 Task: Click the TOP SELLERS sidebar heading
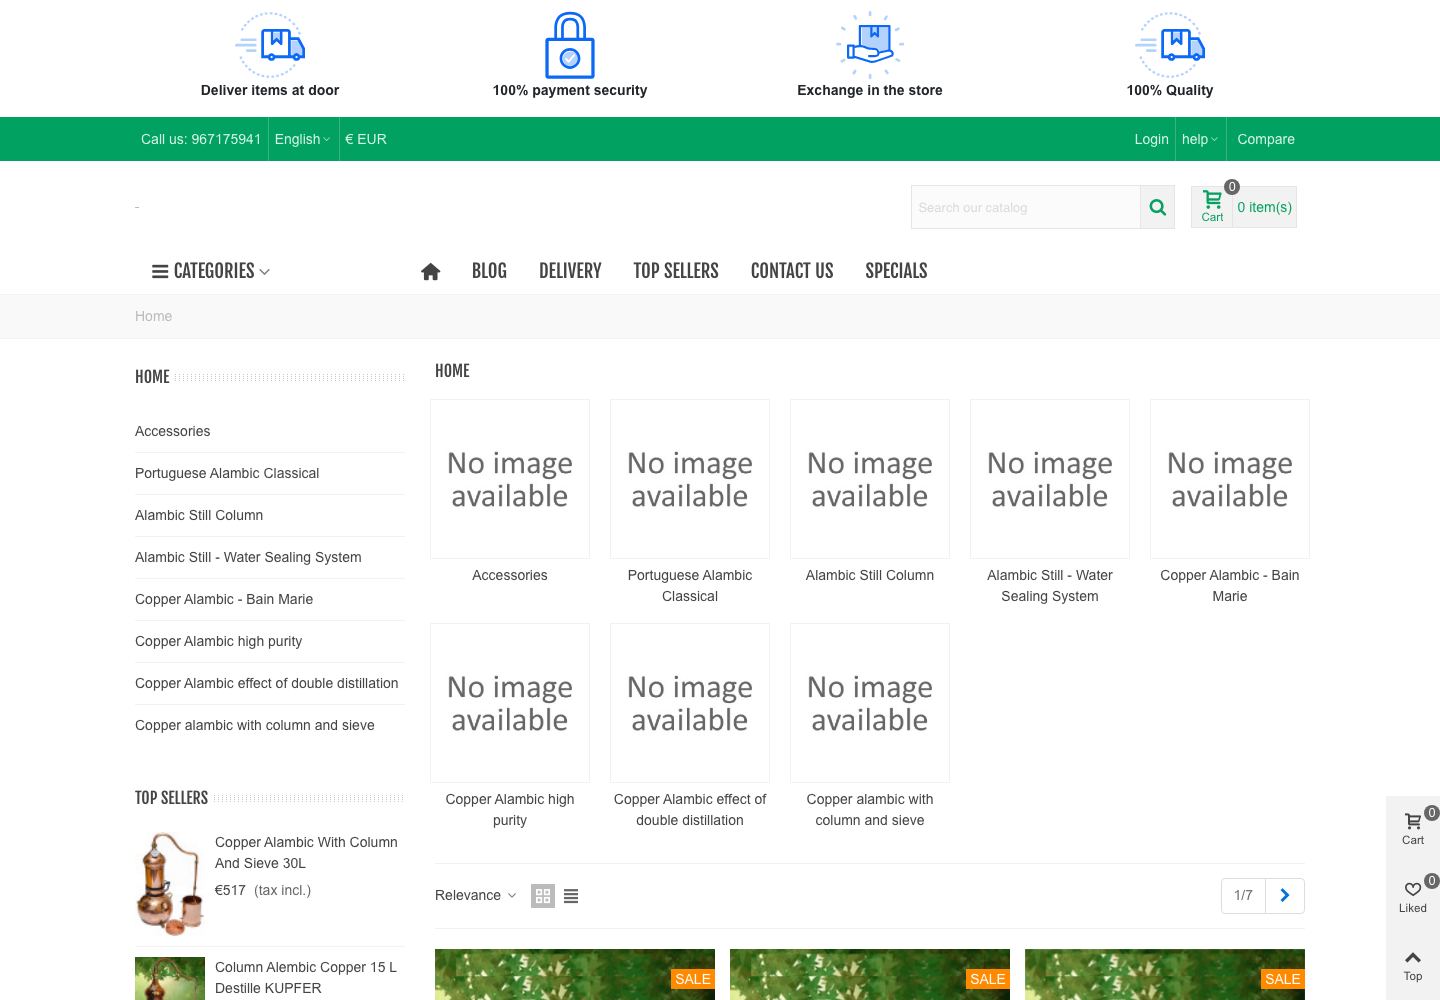[x=171, y=798]
